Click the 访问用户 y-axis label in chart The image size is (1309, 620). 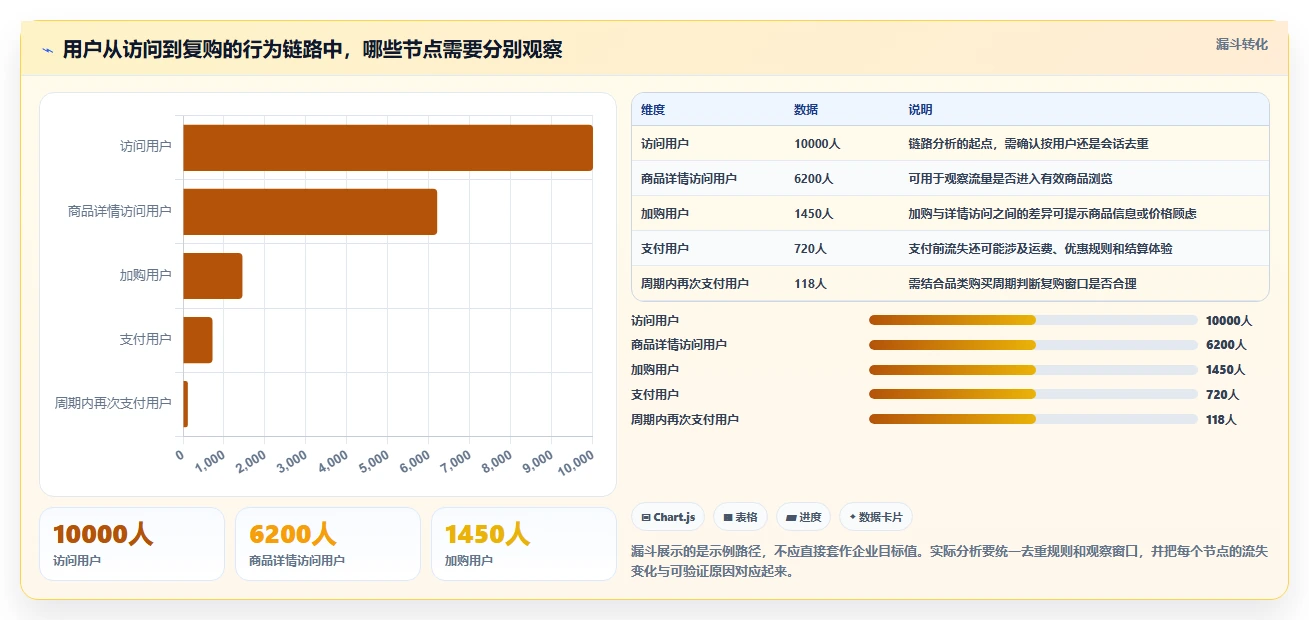pos(146,147)
